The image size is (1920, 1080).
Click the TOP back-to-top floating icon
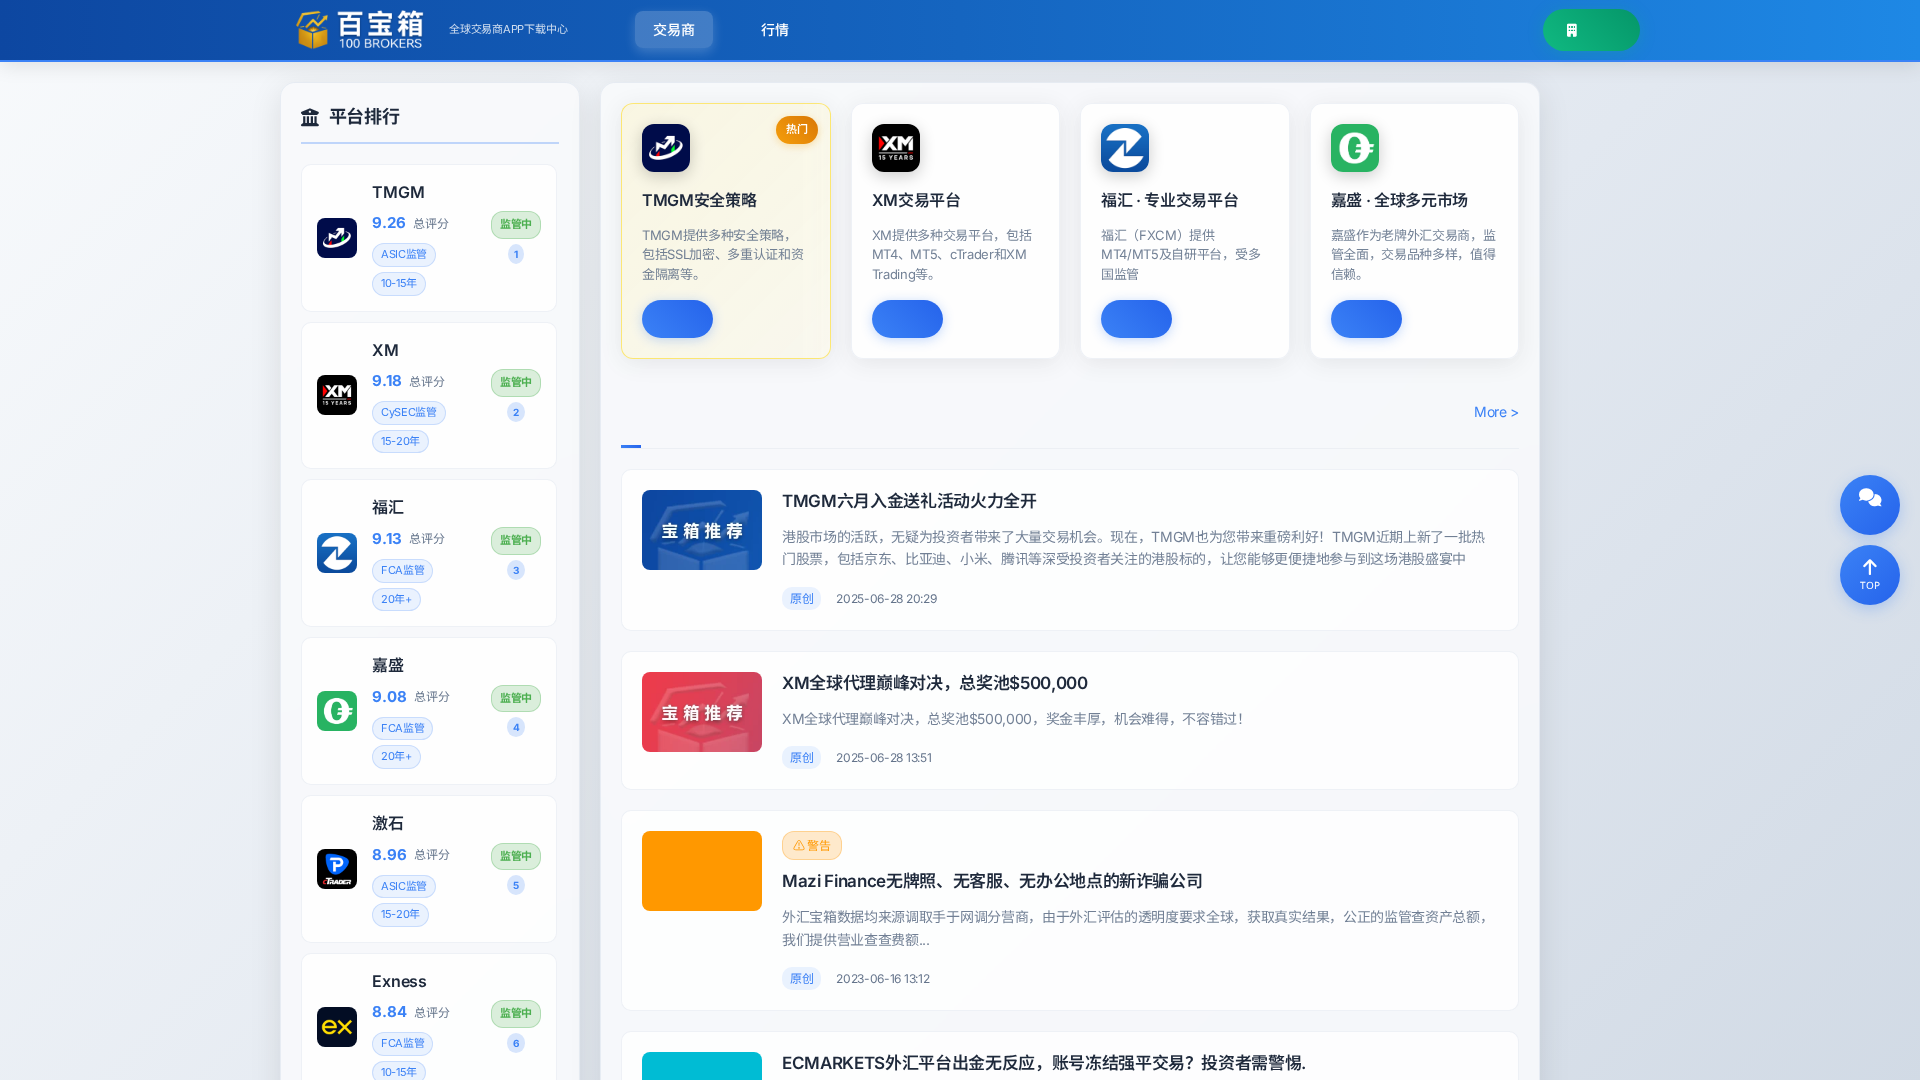1869,575
